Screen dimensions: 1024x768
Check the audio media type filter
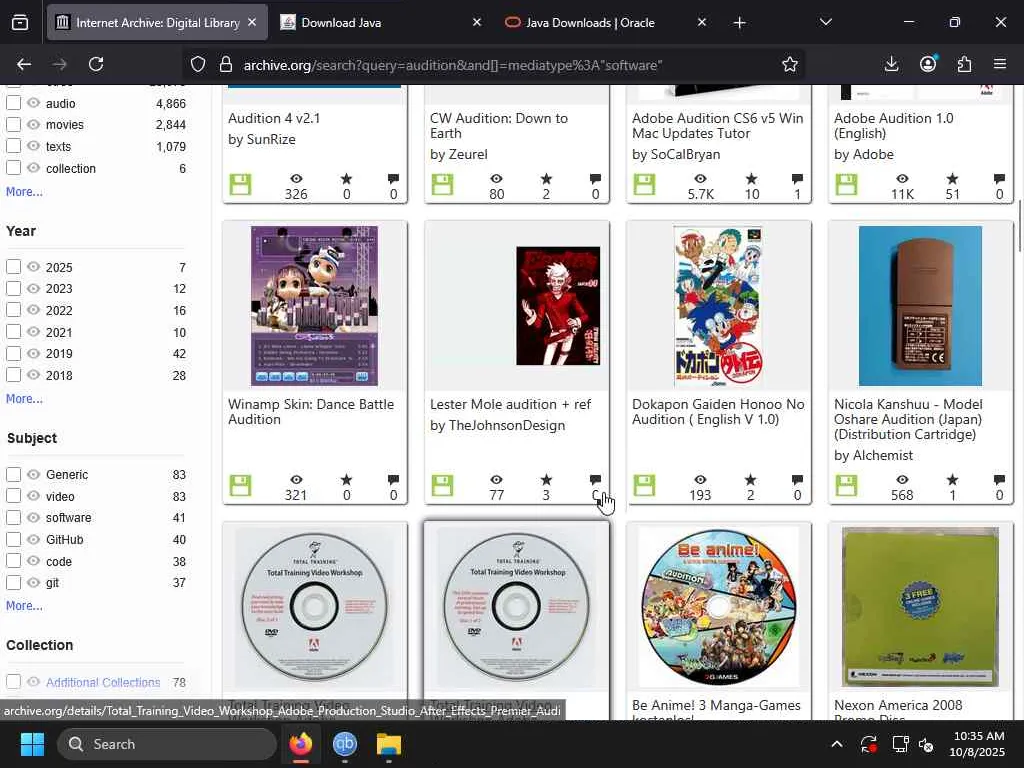[13, 103]
